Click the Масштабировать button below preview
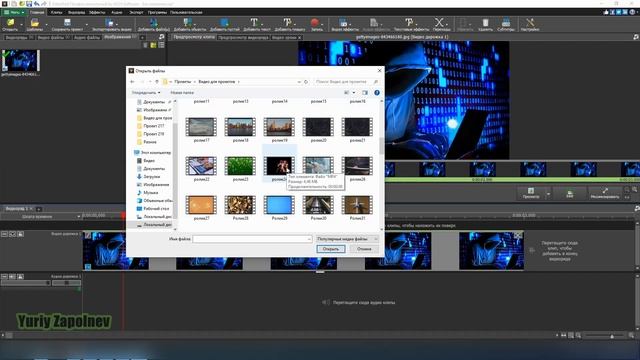 [x=605, y=193]
